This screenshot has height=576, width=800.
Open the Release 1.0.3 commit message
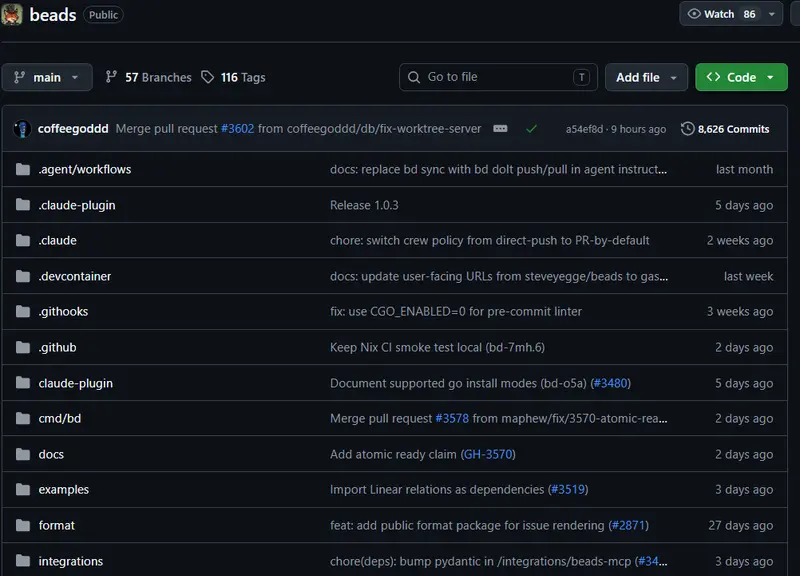click(364, 205)
